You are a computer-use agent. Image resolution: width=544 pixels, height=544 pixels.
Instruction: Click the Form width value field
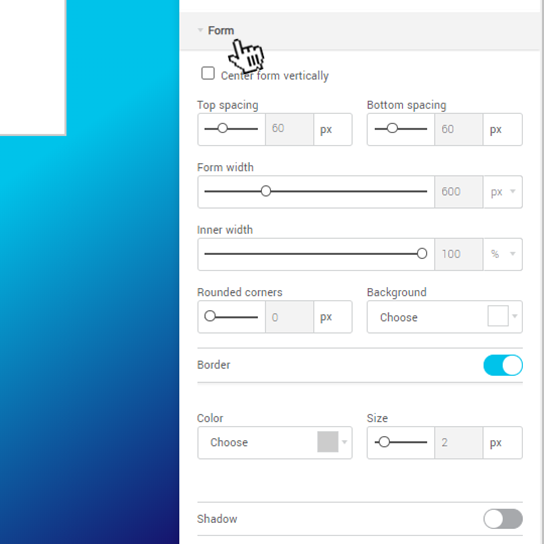click(459, 192)
